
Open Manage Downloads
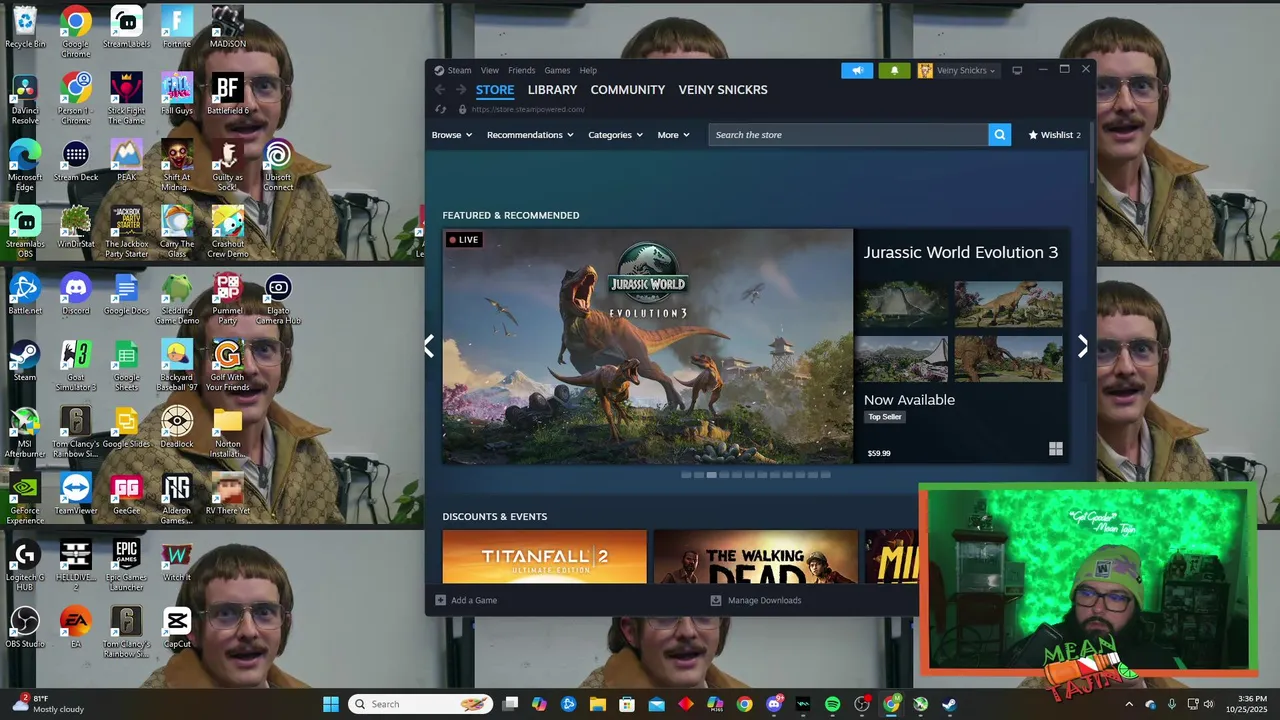tap(755, 600)
